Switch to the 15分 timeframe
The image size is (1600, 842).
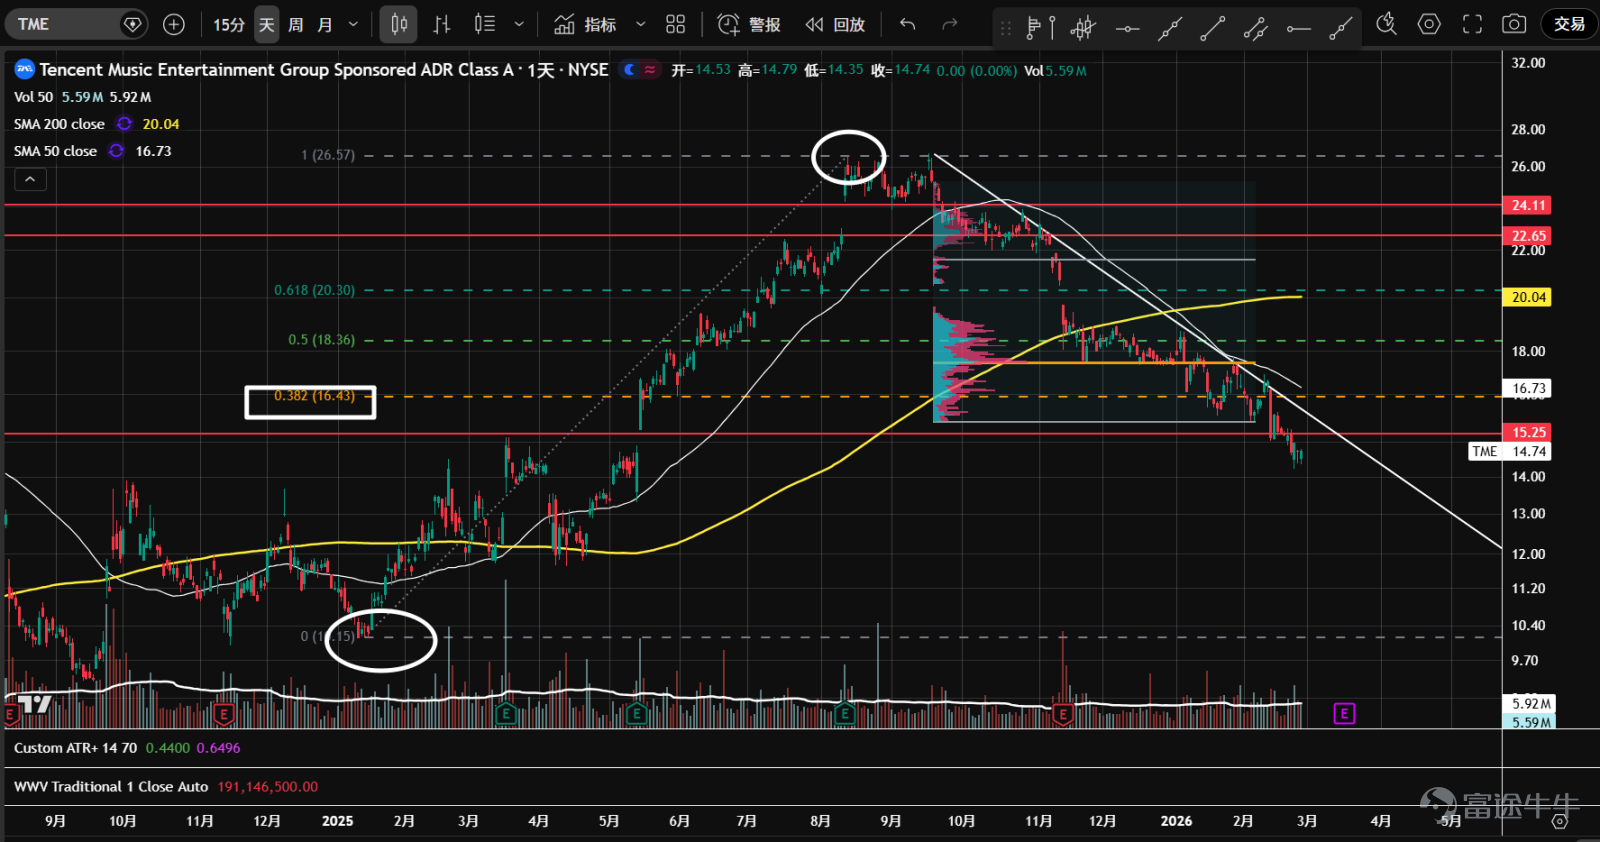[229, 24]
